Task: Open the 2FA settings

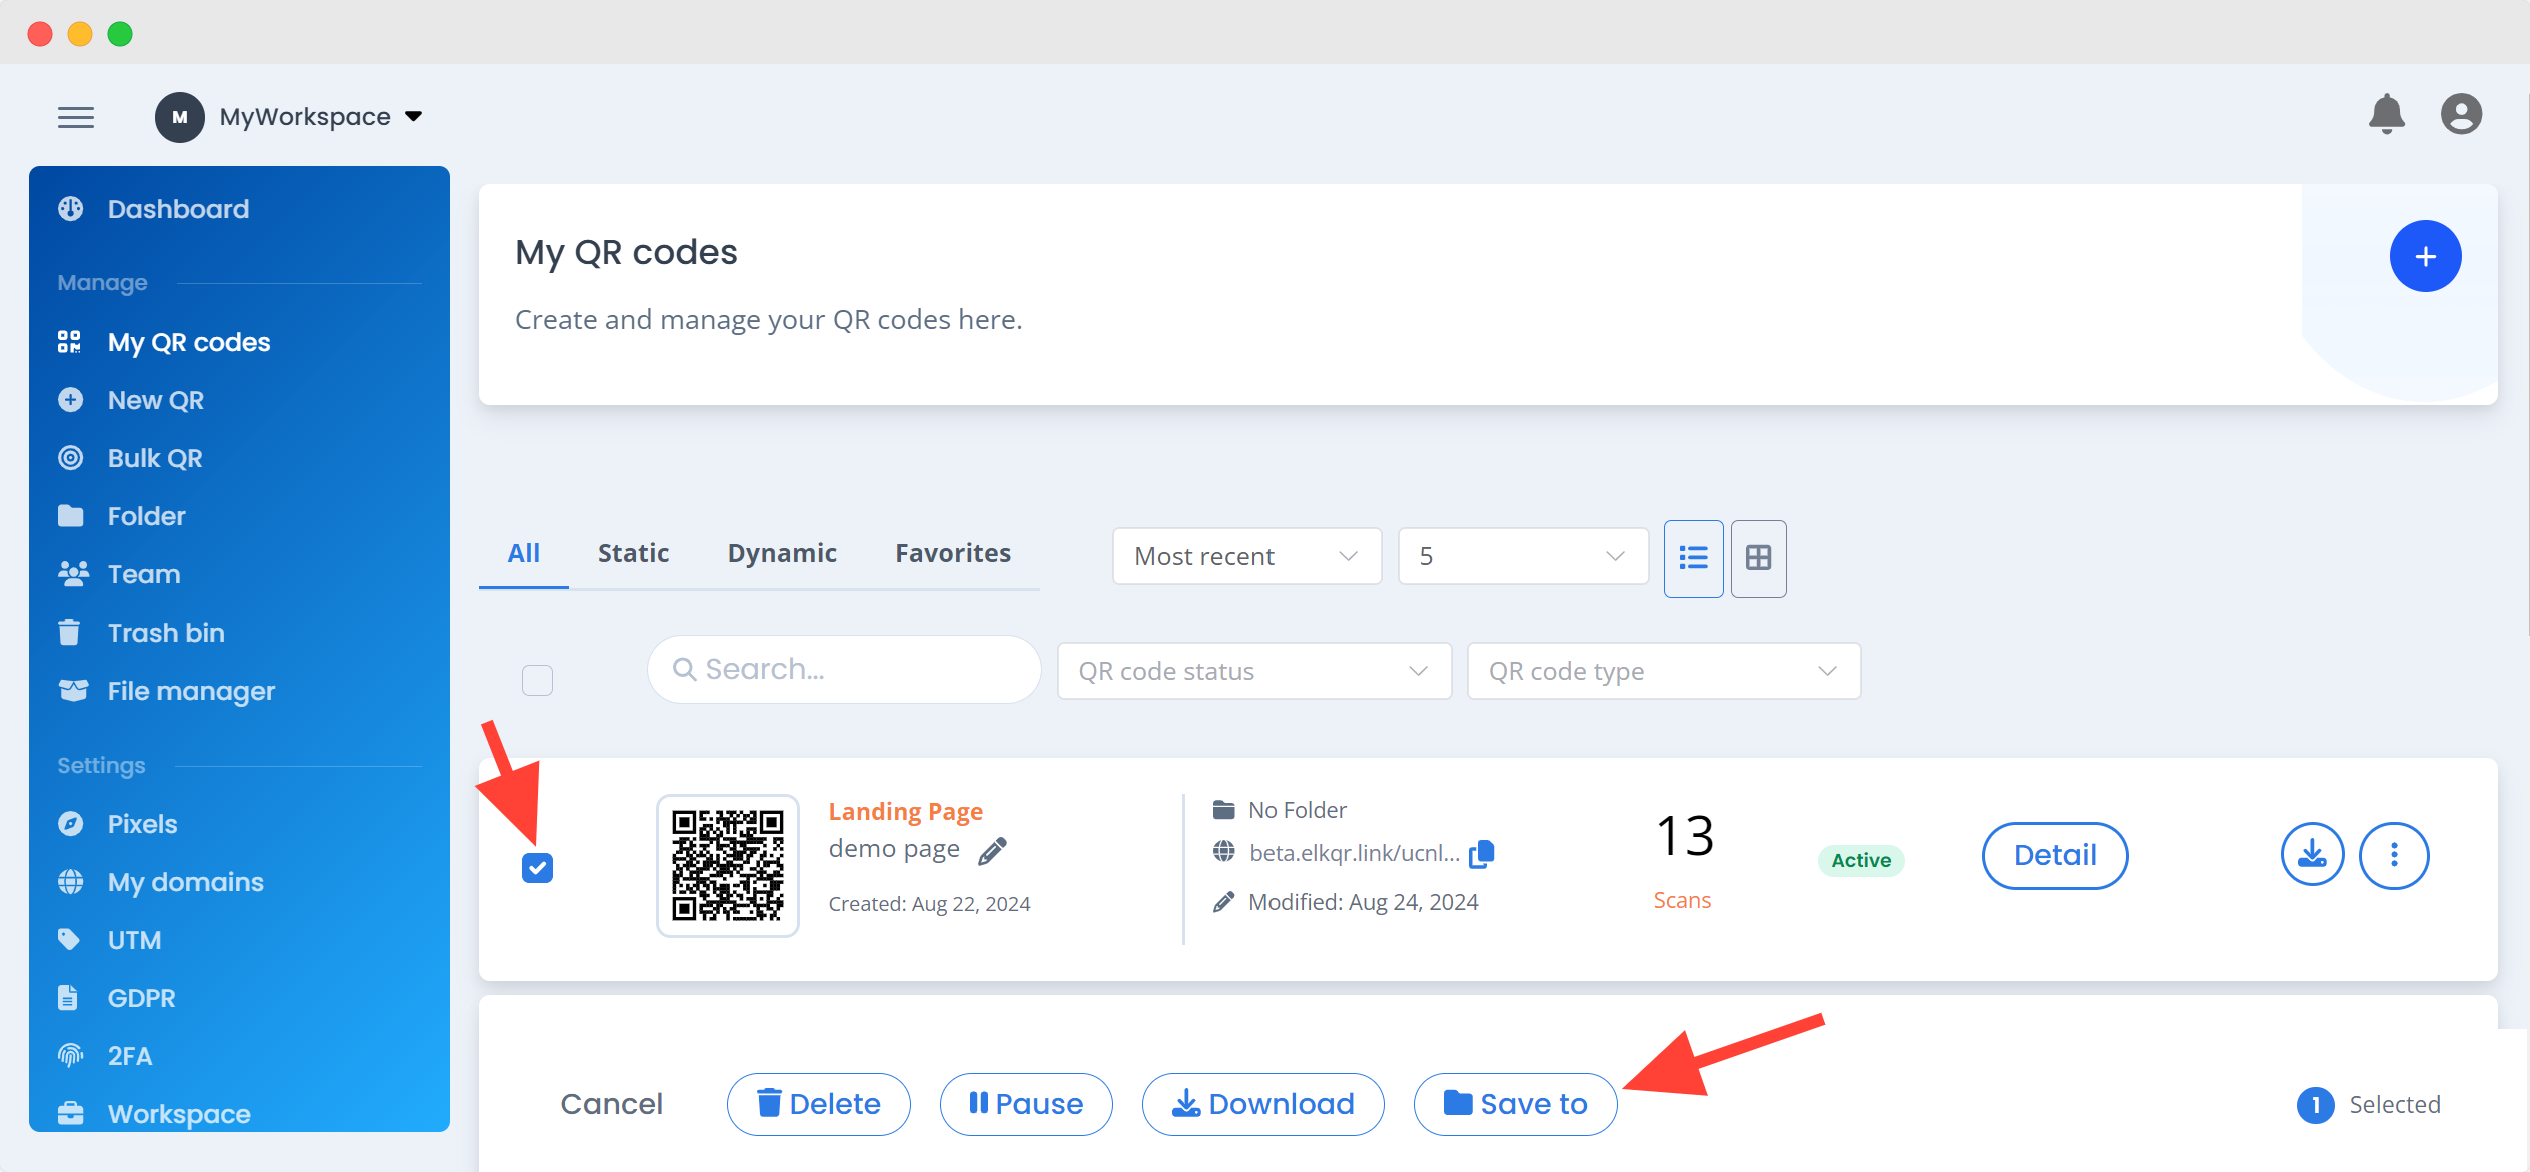Action: 129,1055
